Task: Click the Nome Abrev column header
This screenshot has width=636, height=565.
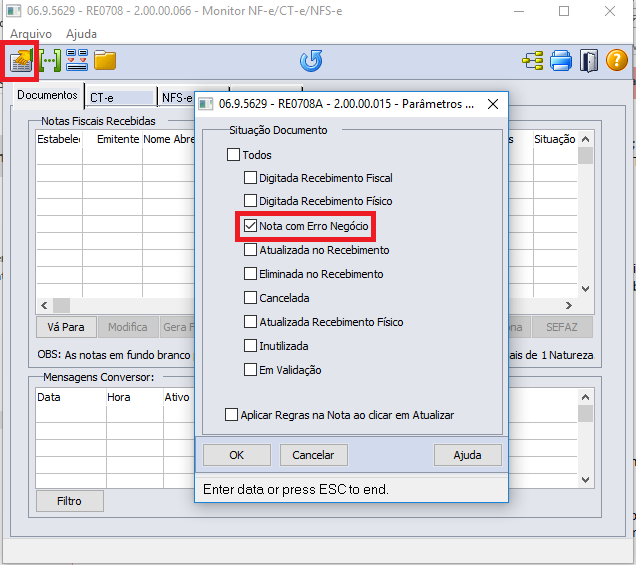Action: (169, 139)
